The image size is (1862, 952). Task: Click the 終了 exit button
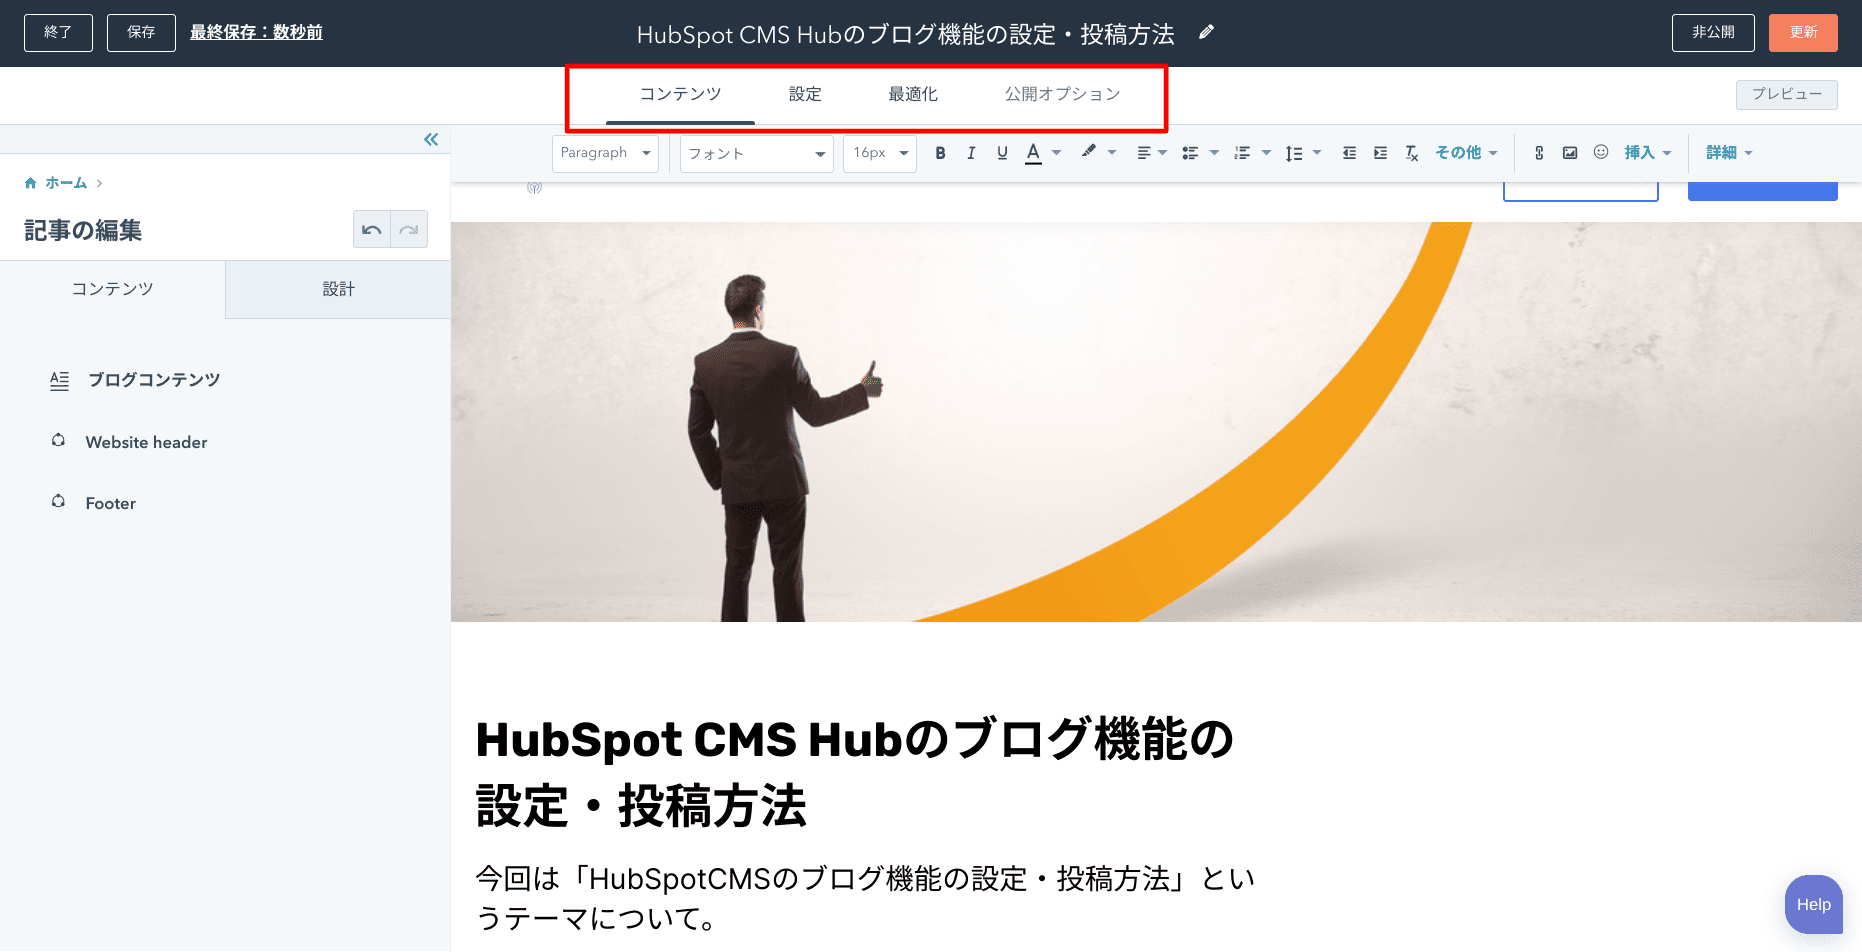(x=58, y=33)
